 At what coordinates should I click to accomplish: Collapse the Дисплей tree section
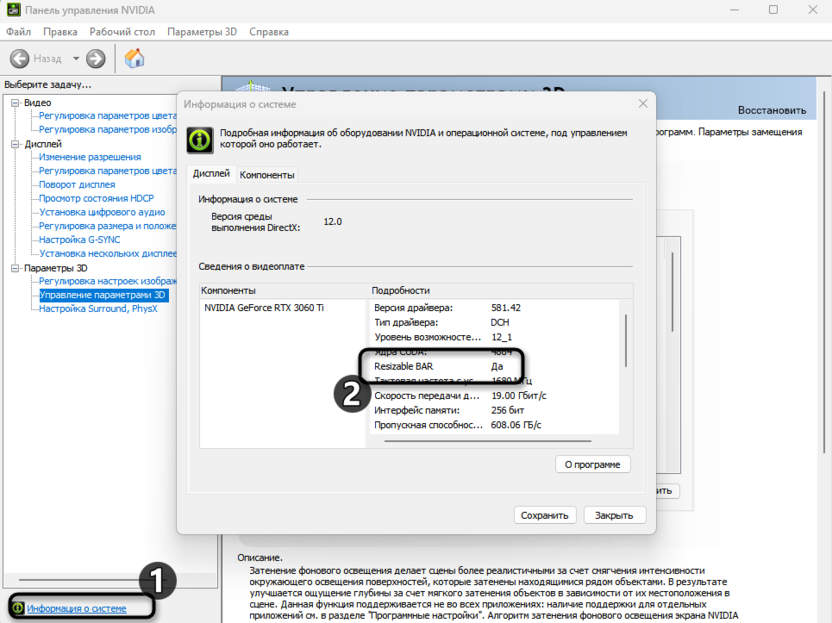13,143
